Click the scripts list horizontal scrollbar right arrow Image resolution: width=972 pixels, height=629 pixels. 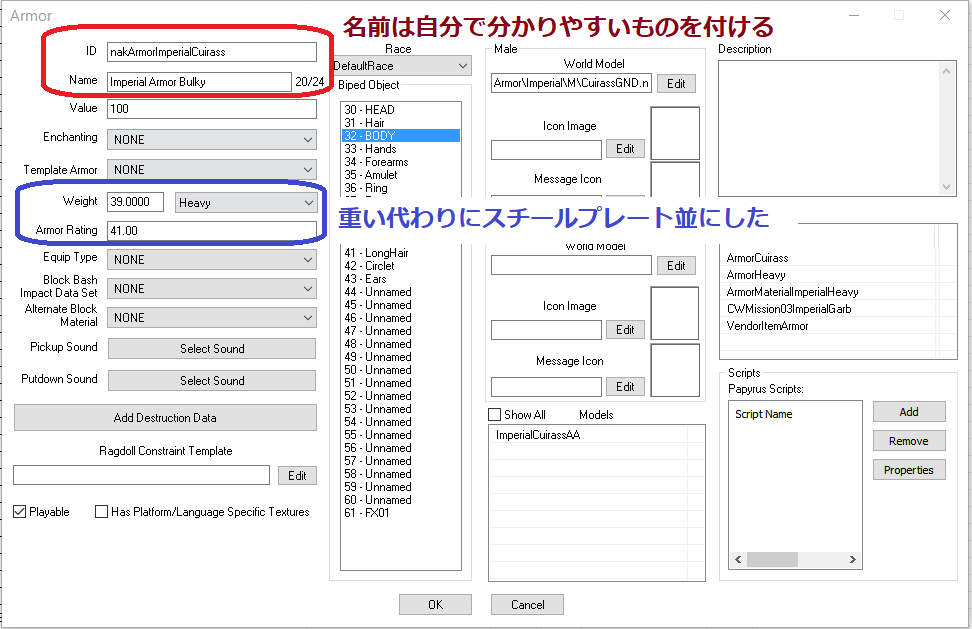click(x=853, y=560)
